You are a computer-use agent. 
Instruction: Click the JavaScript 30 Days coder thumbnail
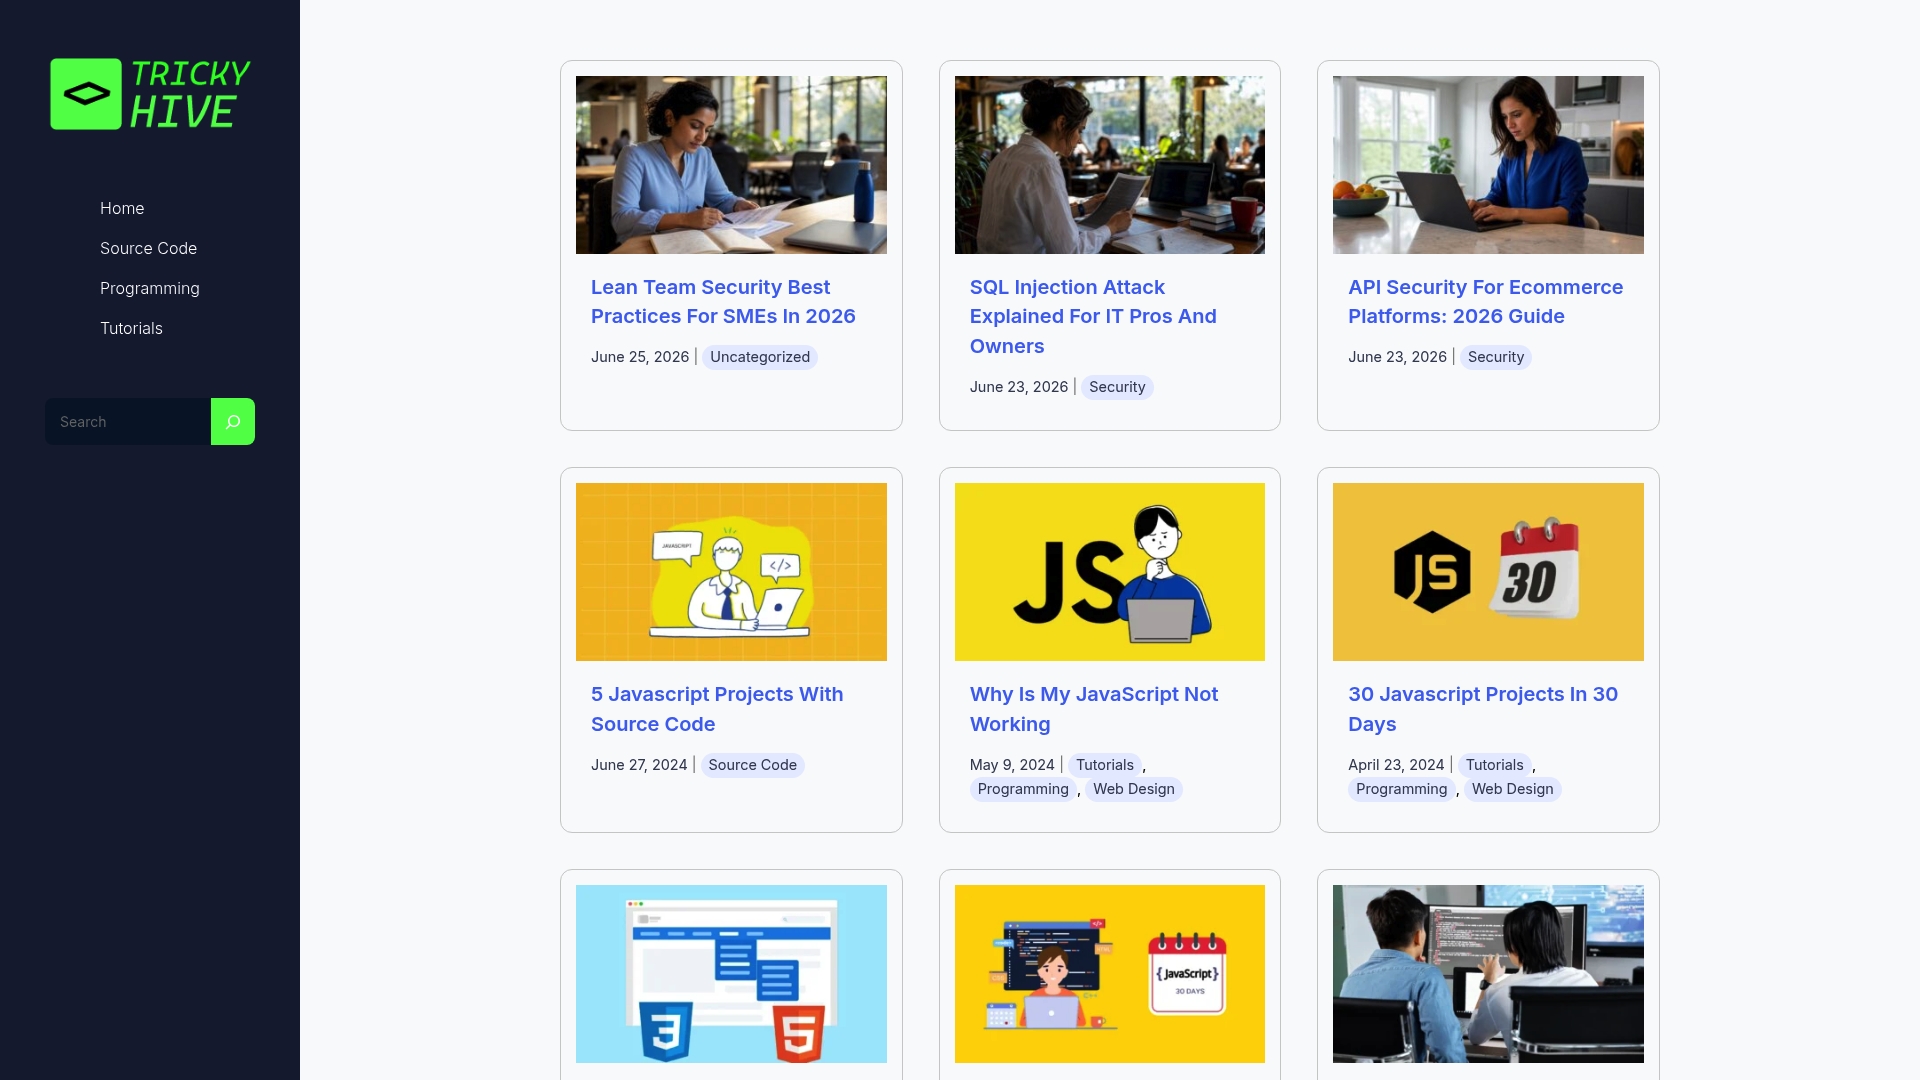click(1110, 974)
